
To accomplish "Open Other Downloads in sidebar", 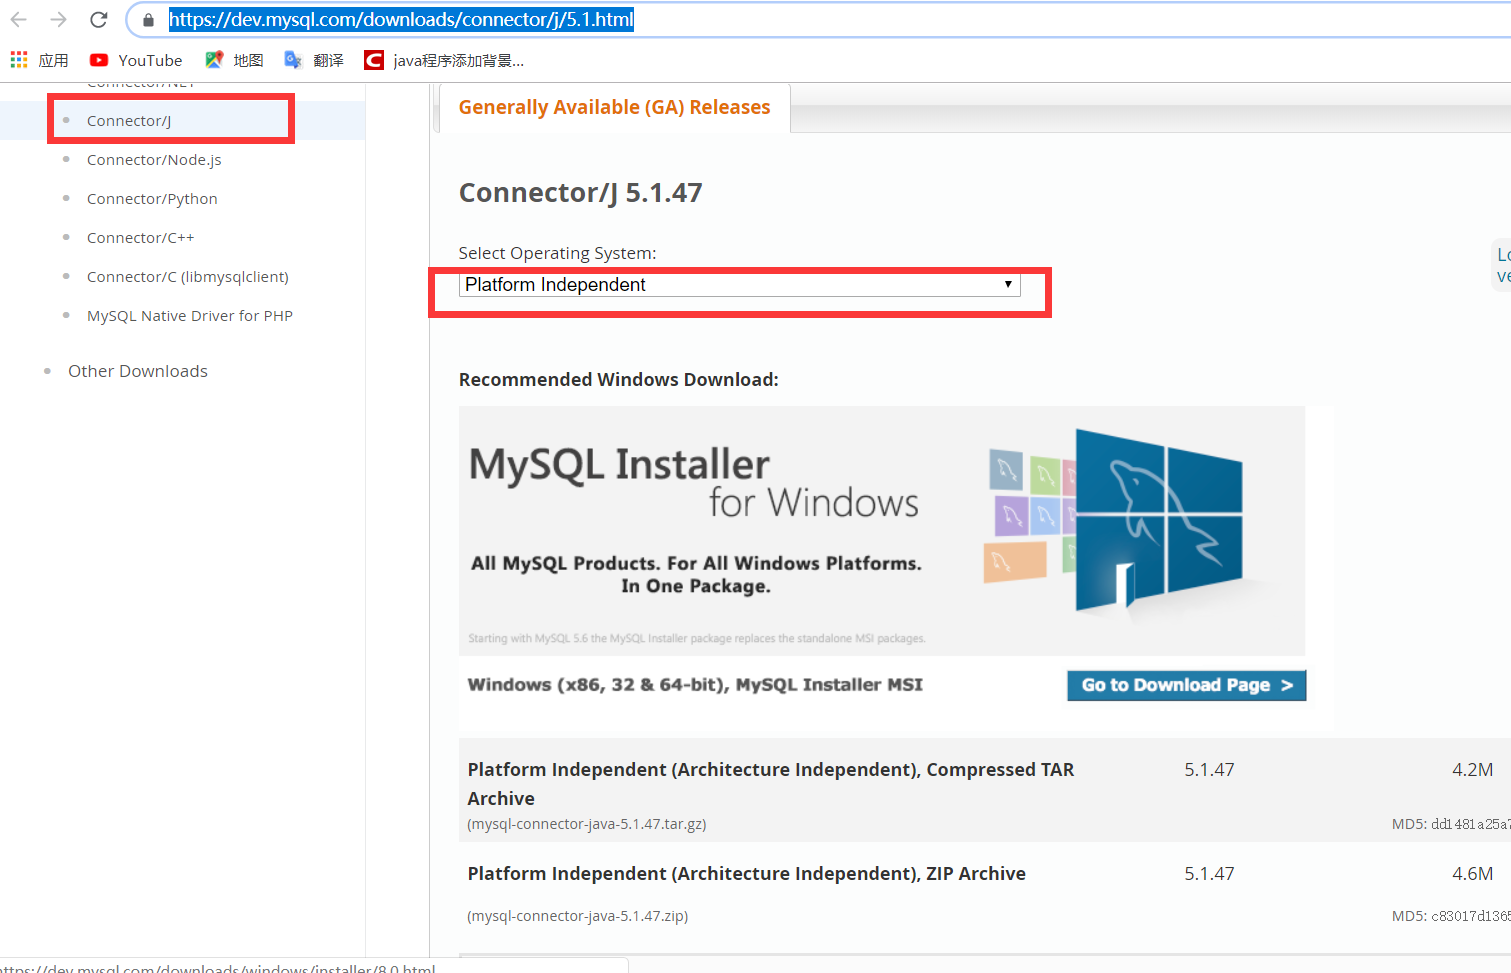I will (138, 371).
